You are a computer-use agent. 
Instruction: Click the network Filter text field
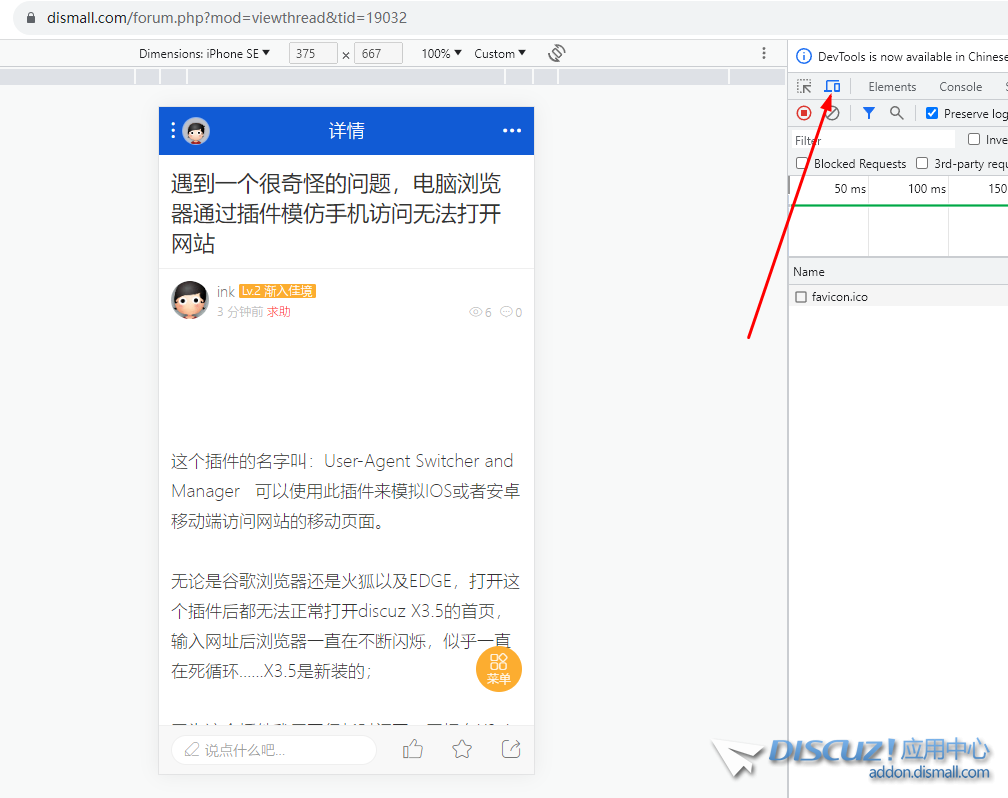pyautogui.click(x=872, y=140)
